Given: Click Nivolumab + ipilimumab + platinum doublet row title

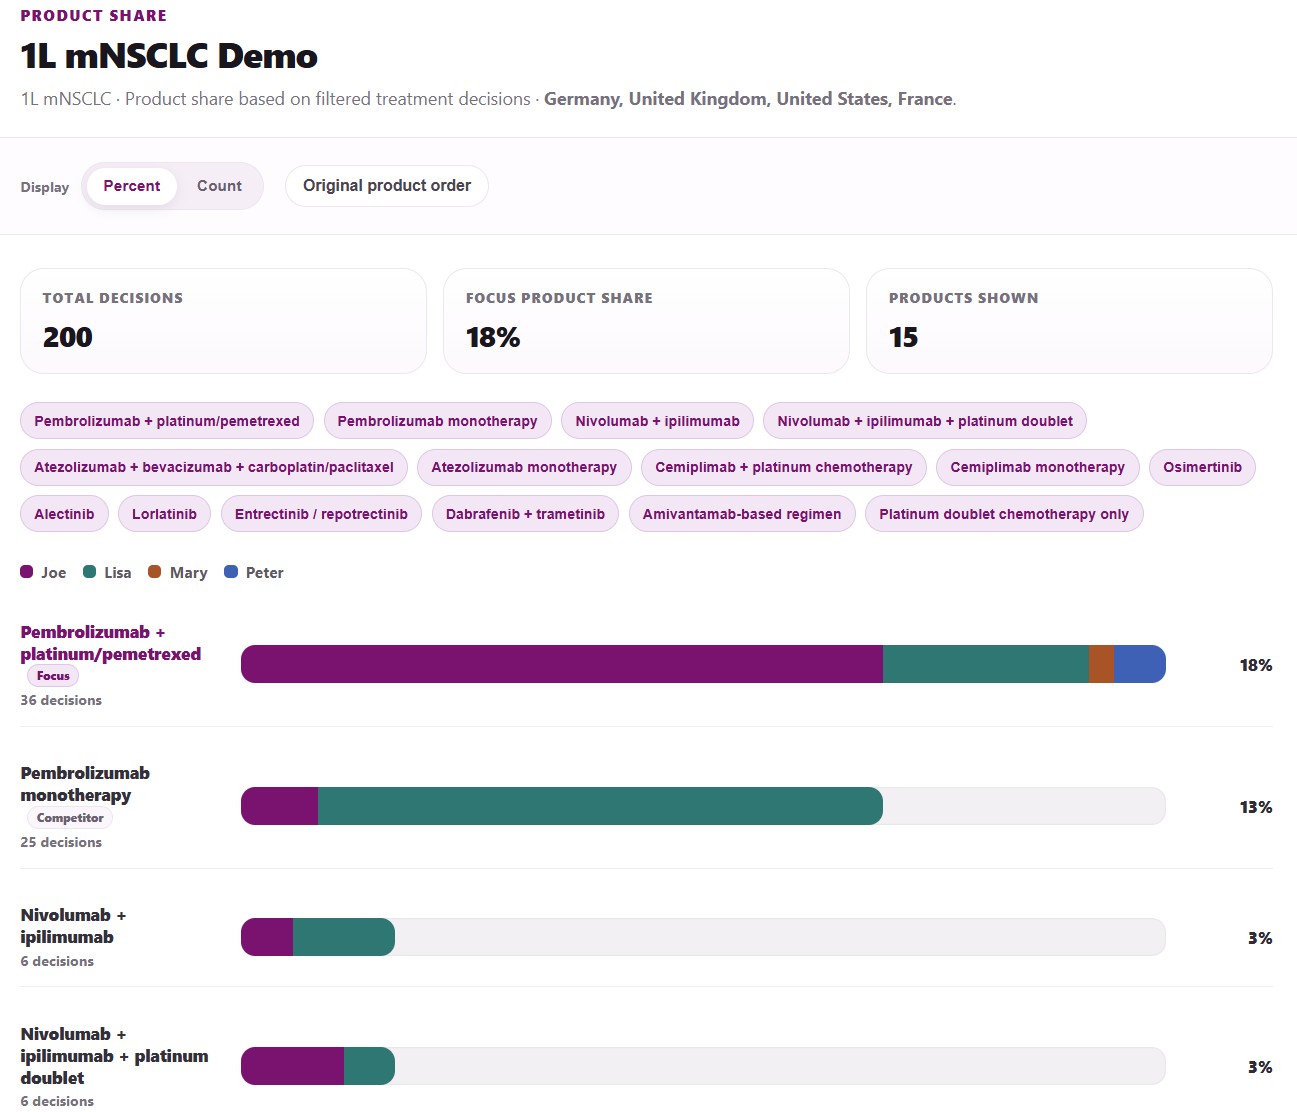Looking at the screenshot, I should click(115, 1056).
